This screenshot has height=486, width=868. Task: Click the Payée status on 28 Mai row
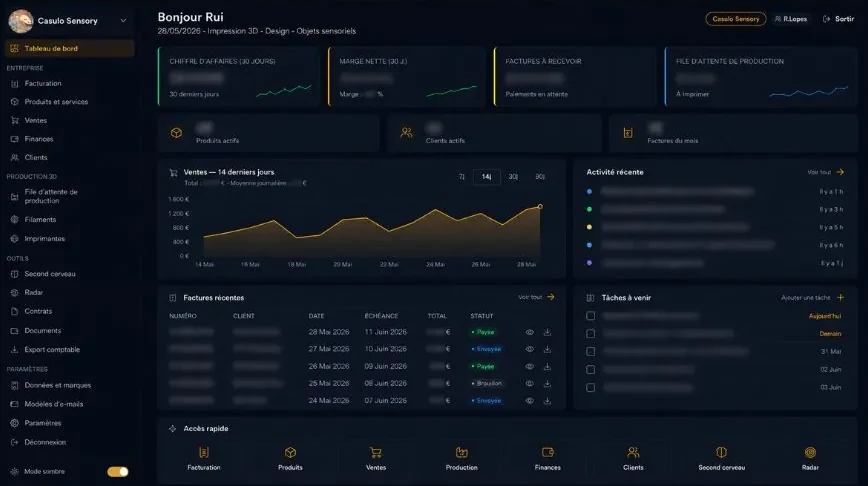[x=483, y=332]
